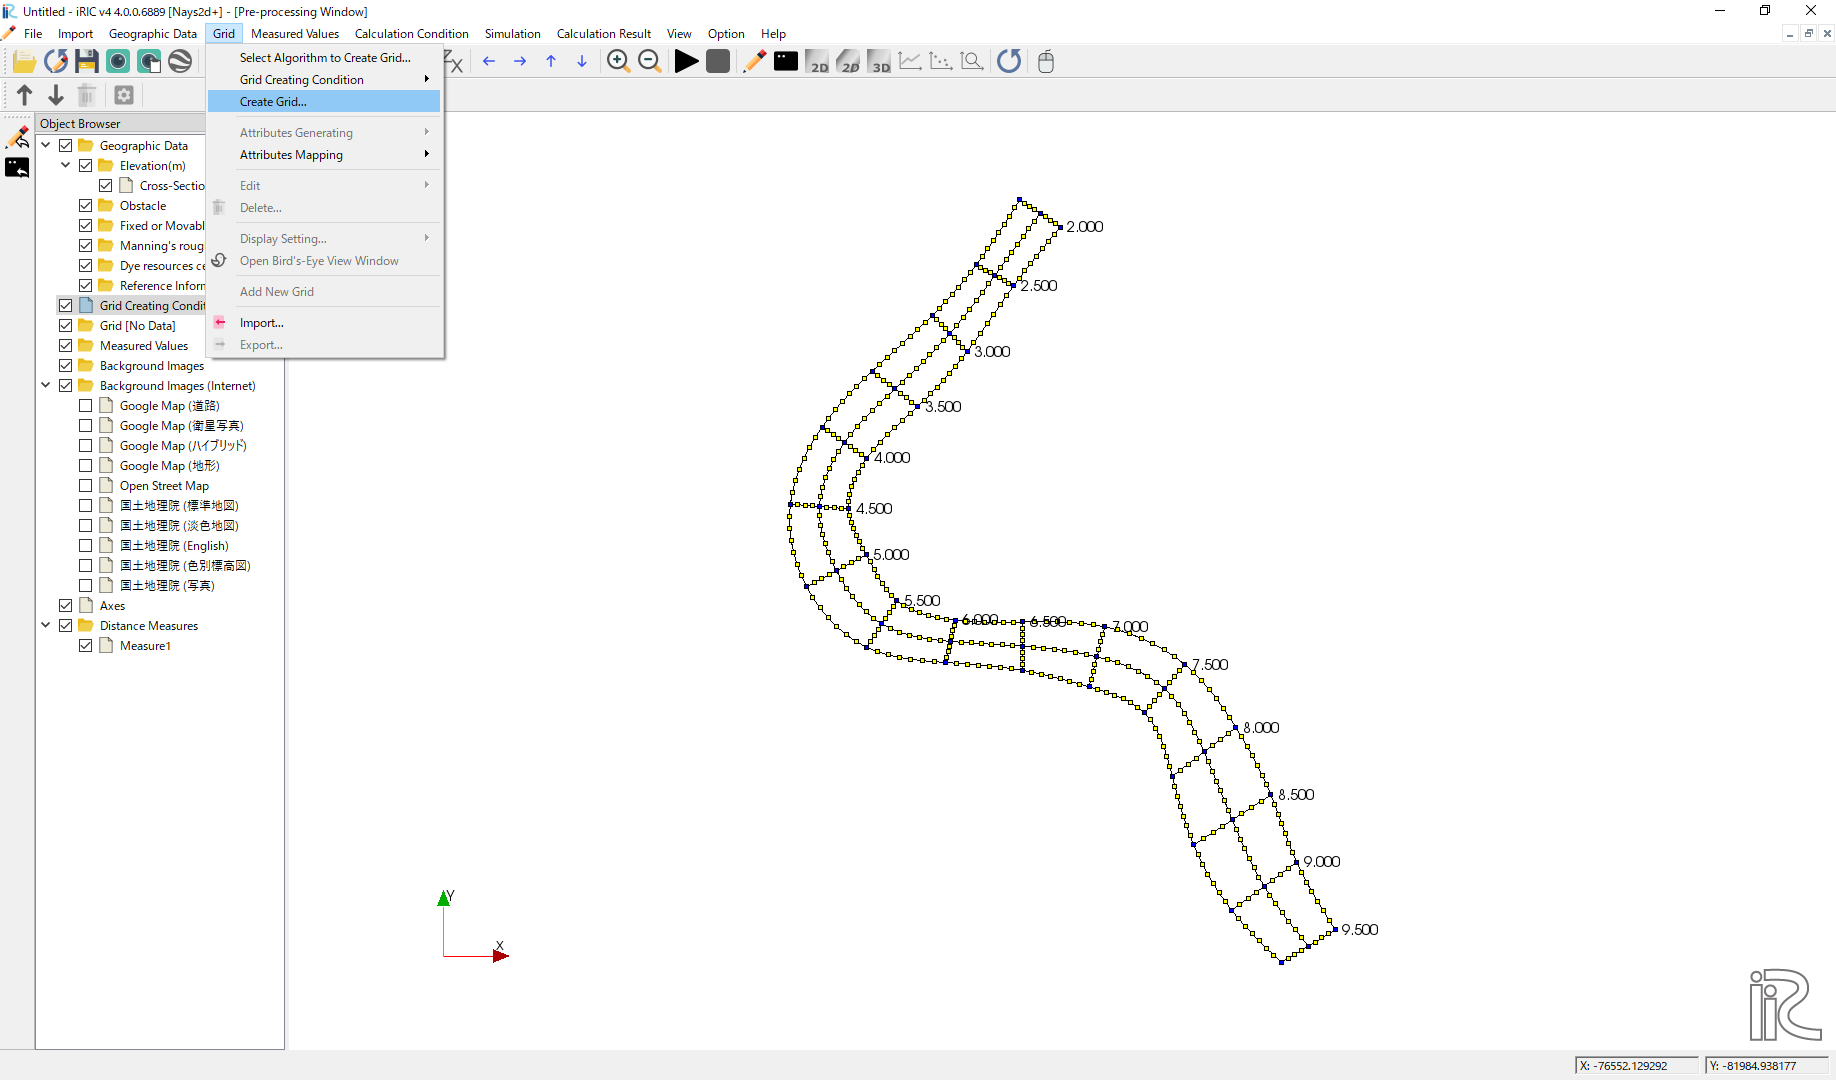Uncheck the Geographic Data checkbox

[66, 146]
